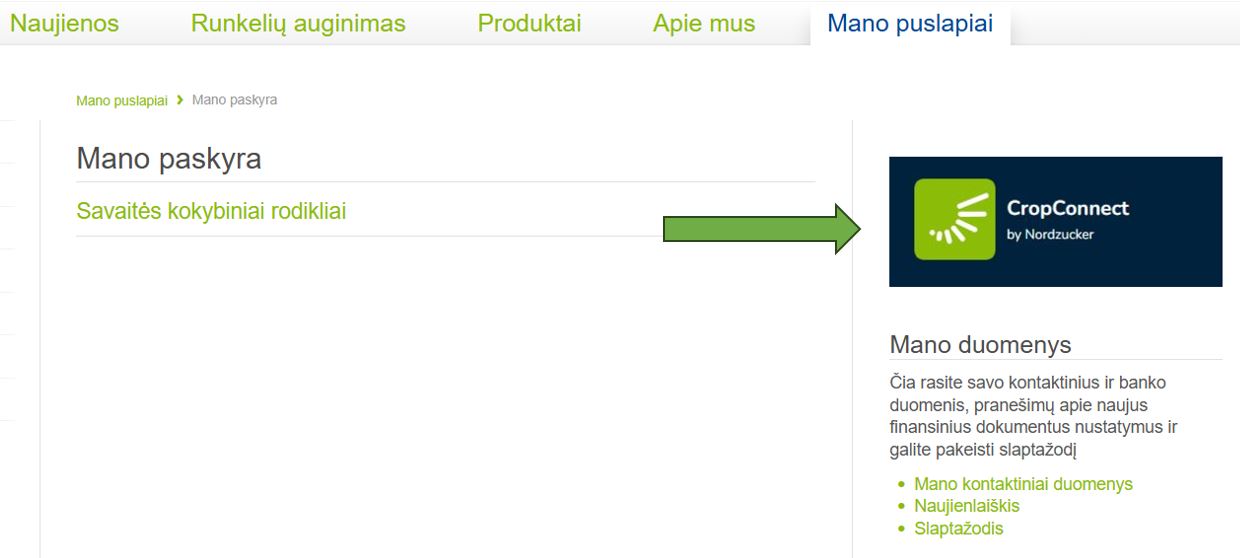The height and width of the screenshot is (558, 1240).
Task: Click the green CropConnect logo icon
Action: [x=955, y=219]
